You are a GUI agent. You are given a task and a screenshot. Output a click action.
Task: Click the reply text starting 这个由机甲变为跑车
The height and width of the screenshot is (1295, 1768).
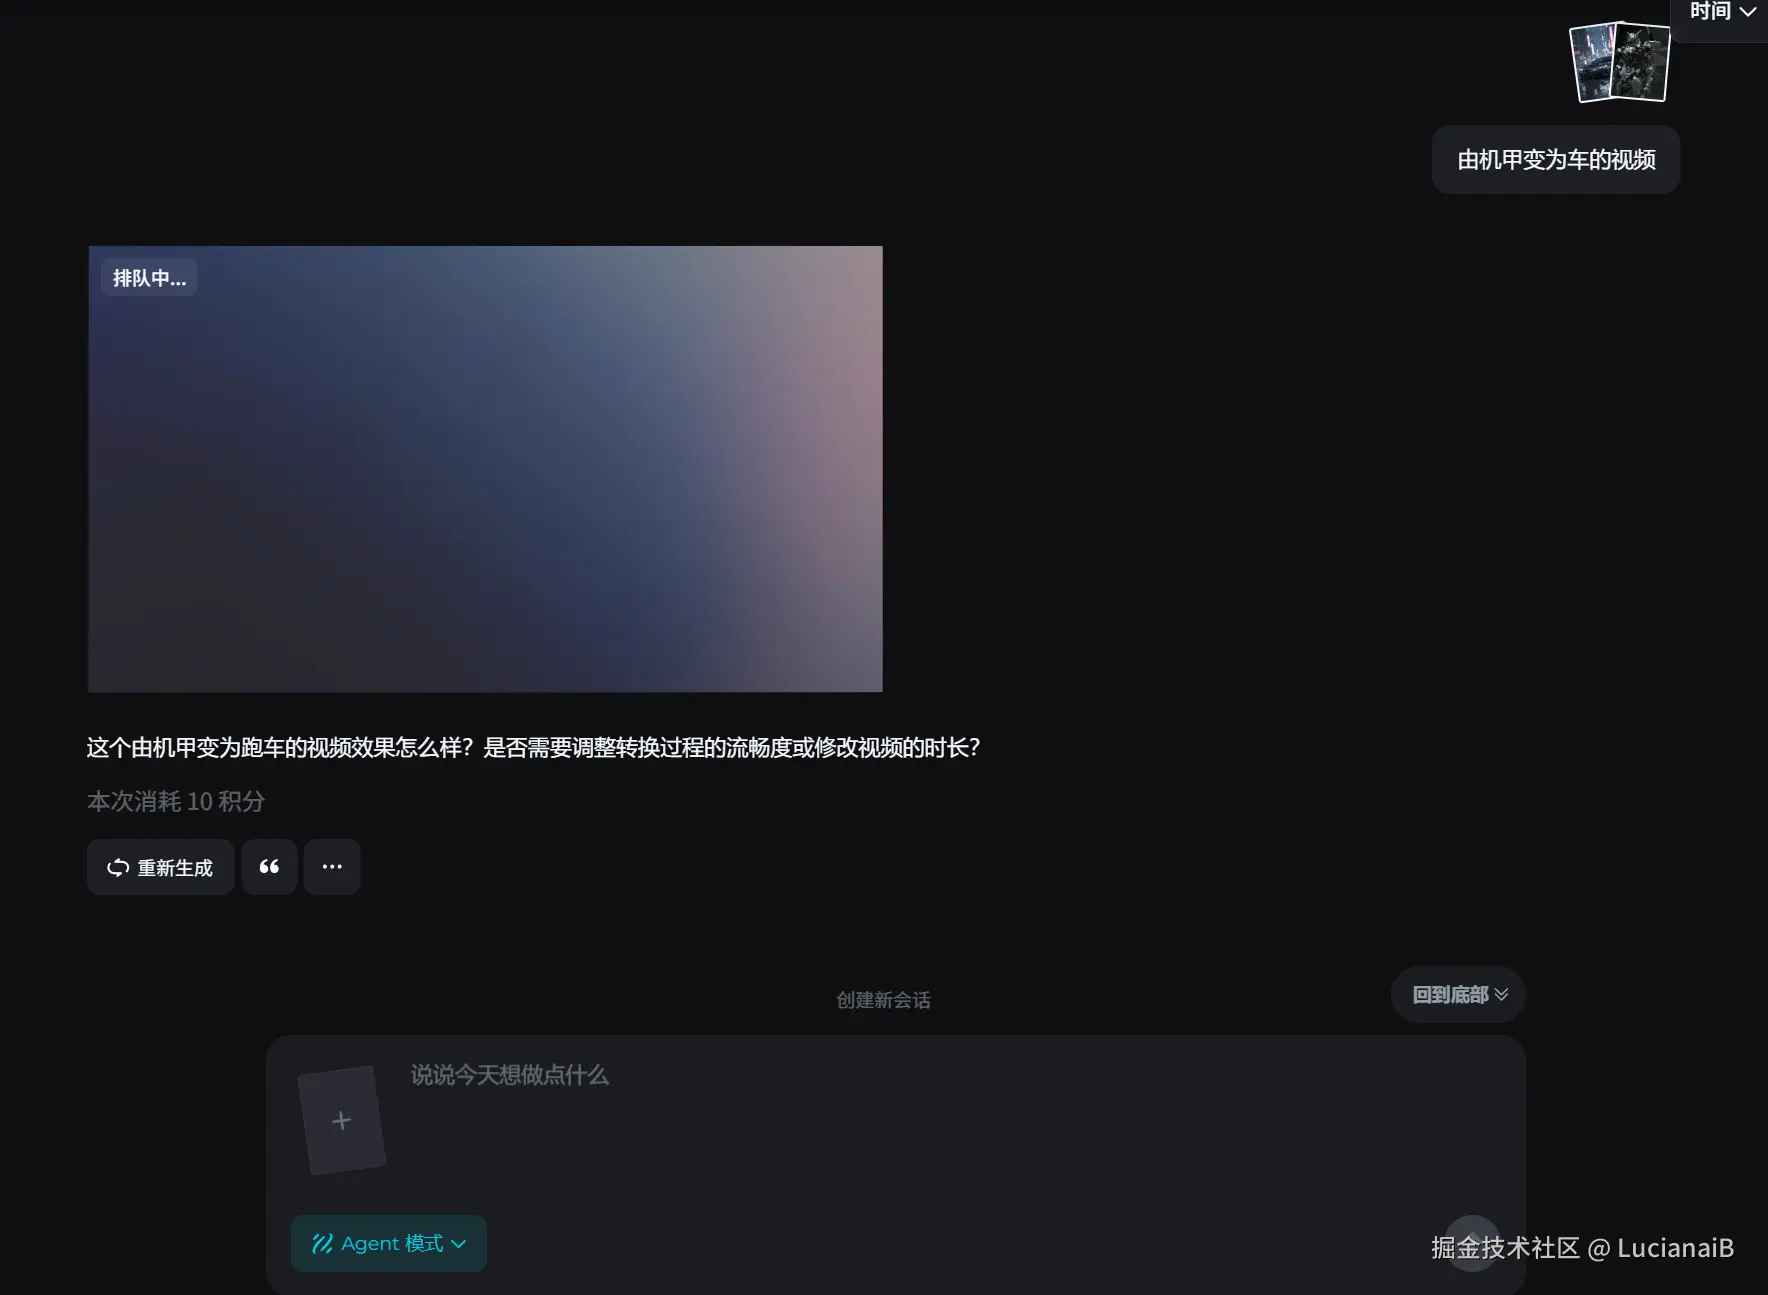click(x=533, y=748)
